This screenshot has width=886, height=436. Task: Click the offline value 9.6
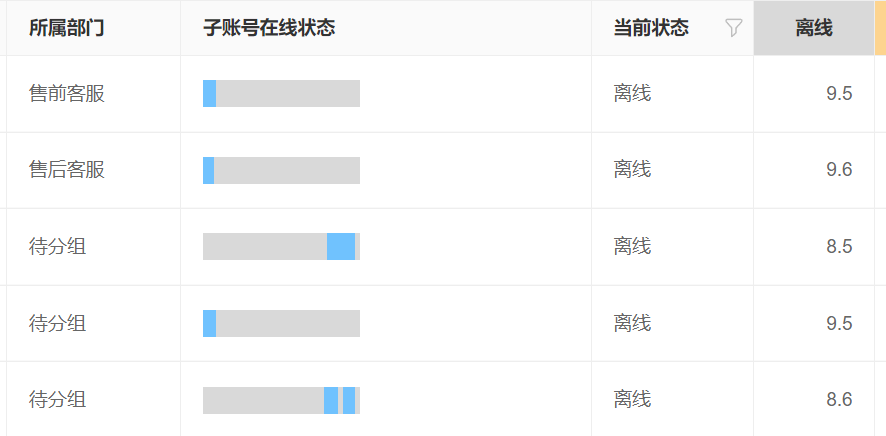[x=839, y=170]
